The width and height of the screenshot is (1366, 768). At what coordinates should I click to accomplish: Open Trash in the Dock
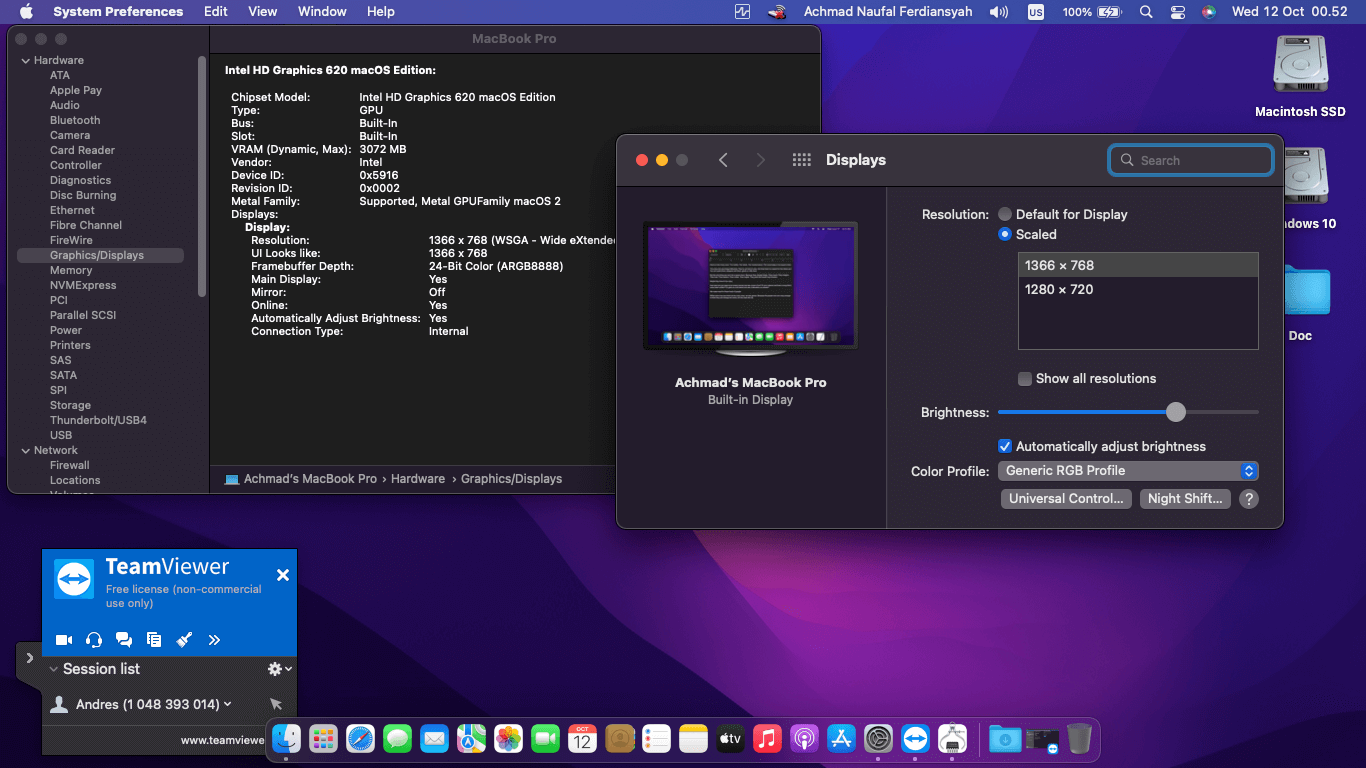coord(1079,739)
